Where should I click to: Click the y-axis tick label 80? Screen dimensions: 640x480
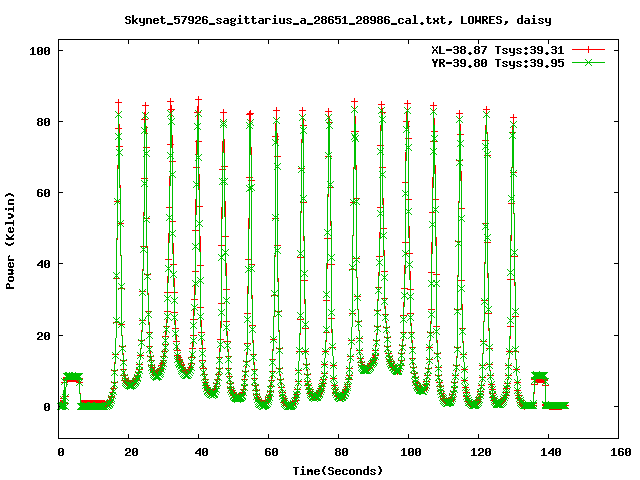(43, 122)
